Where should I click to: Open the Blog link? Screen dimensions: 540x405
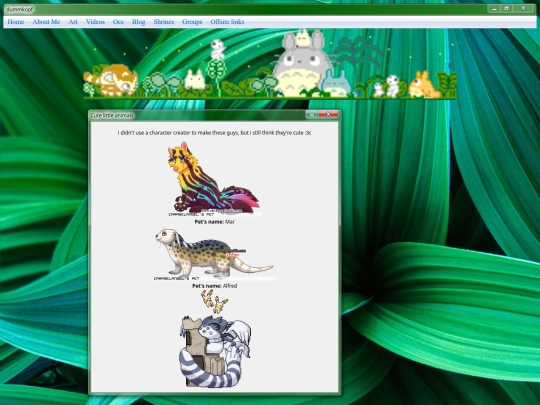tap(138, 22)
